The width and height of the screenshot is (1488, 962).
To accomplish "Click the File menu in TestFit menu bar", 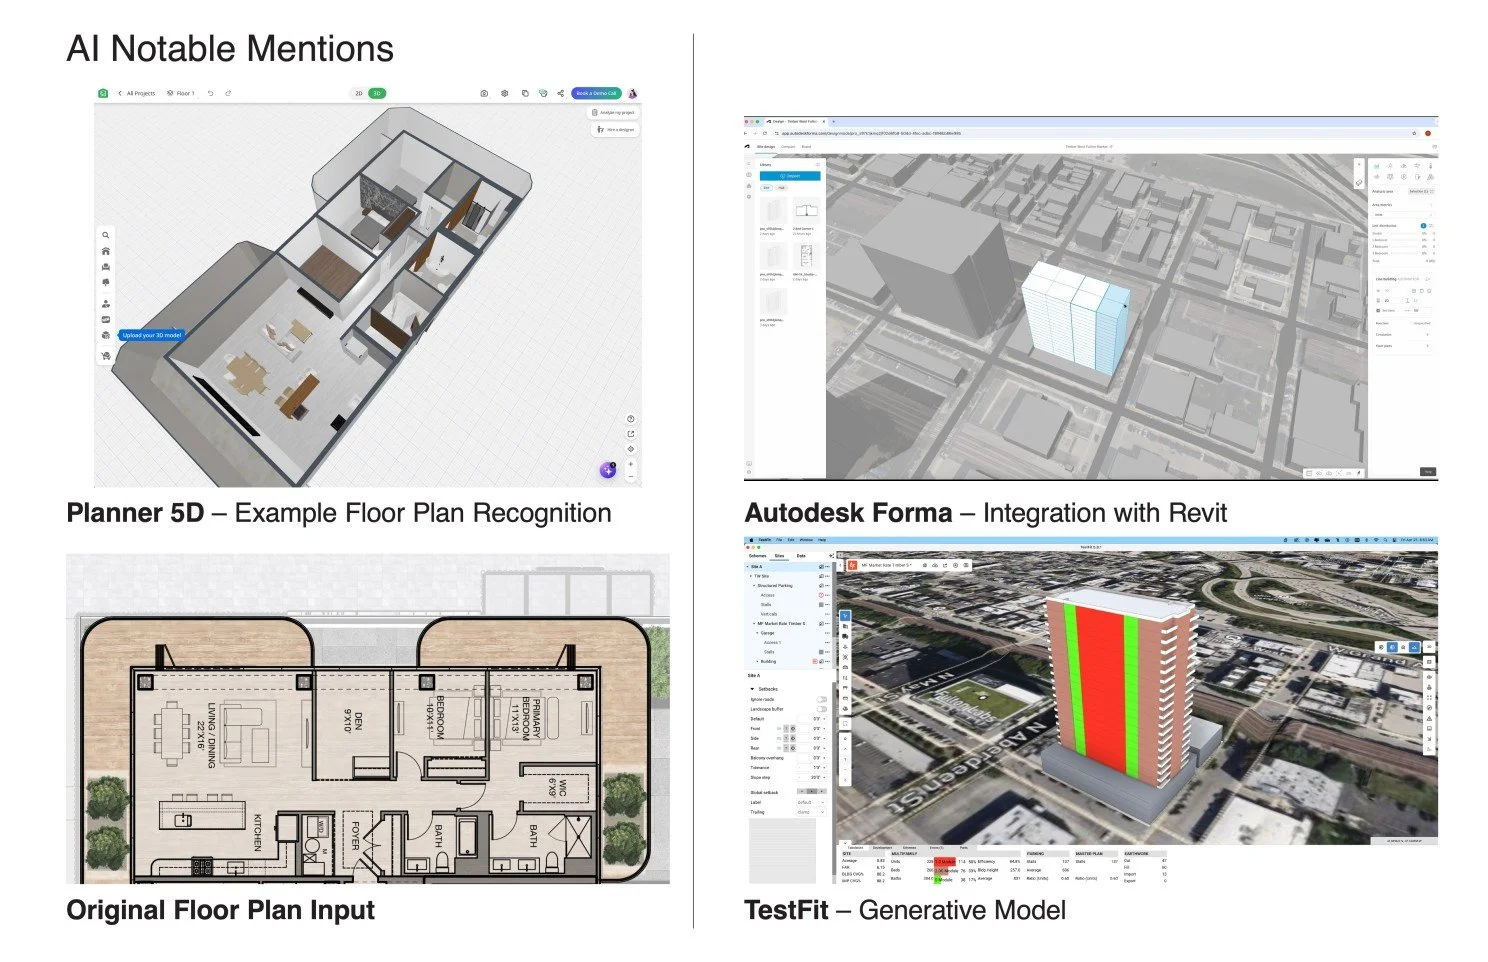I will pyautogui.click(x=779, y=540).
